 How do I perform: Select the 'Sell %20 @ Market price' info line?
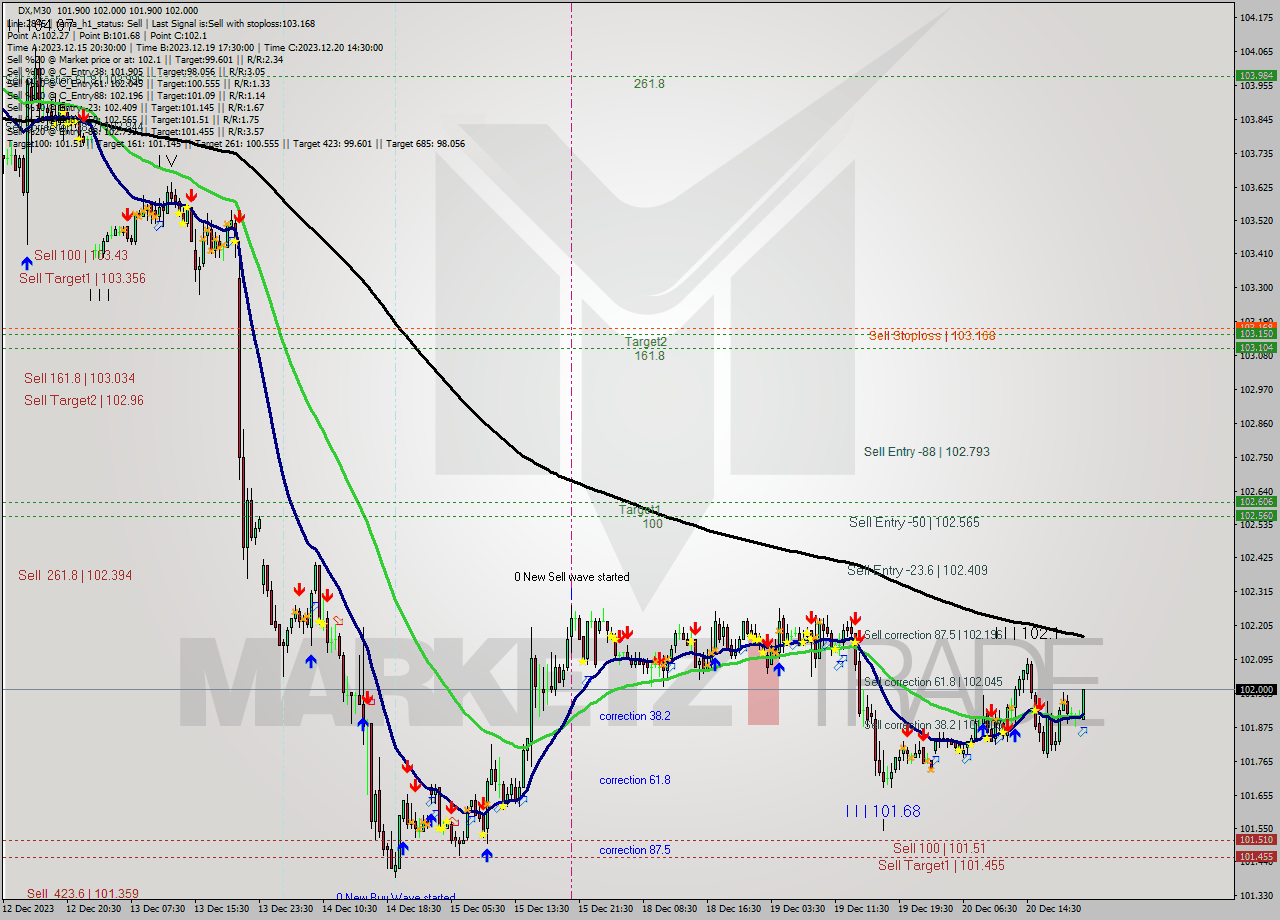point(145,59)
